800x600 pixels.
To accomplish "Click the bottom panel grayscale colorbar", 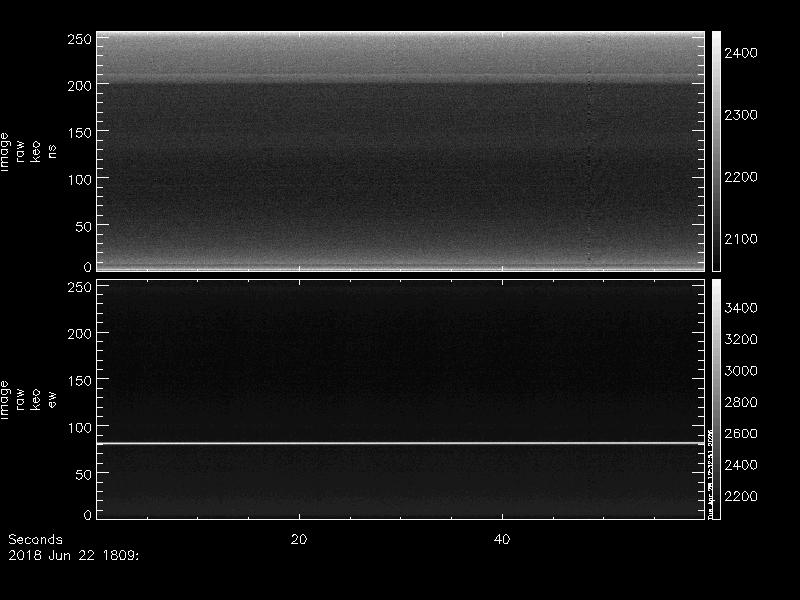I will (x=716, y=399).
